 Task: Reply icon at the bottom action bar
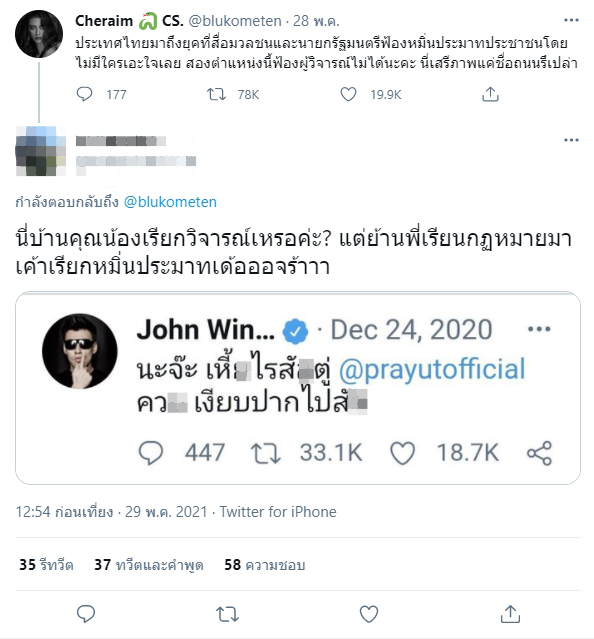click(86, 614)
